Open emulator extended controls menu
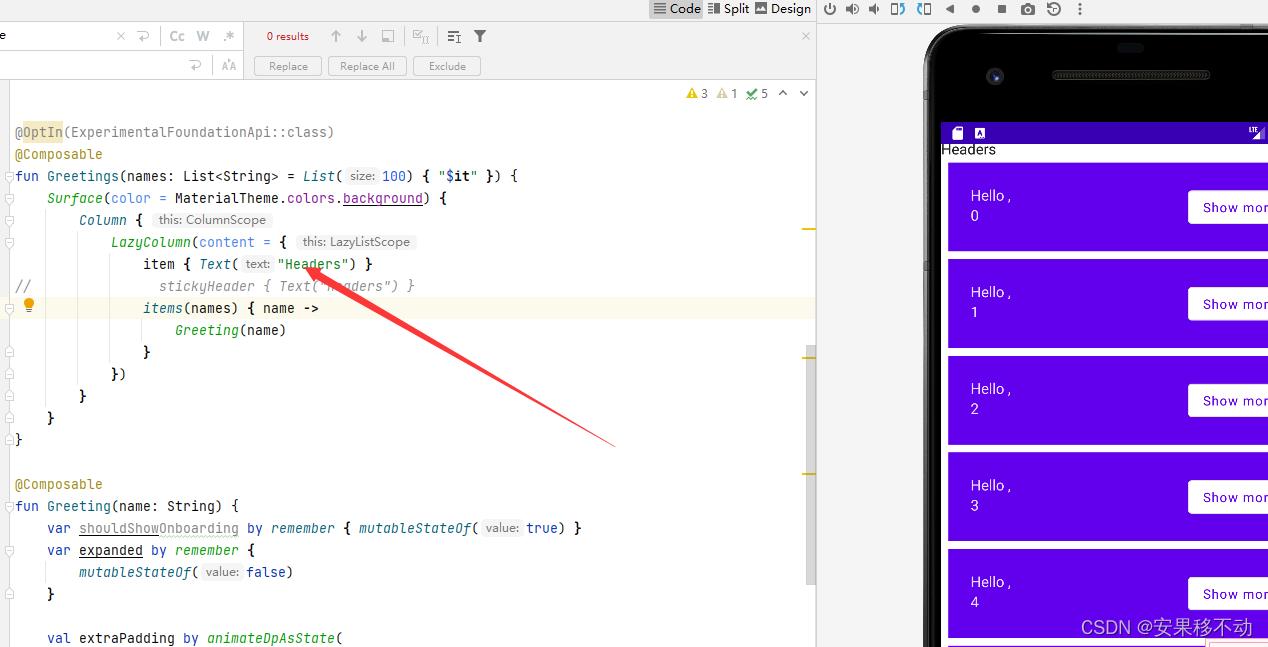1268x647 pixels. click(x=1080, y=9)
